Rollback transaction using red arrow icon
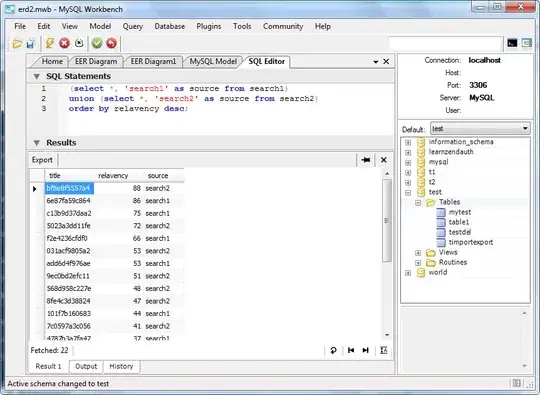This screenshot has height=395, width=540. click(x=111, y=43)
